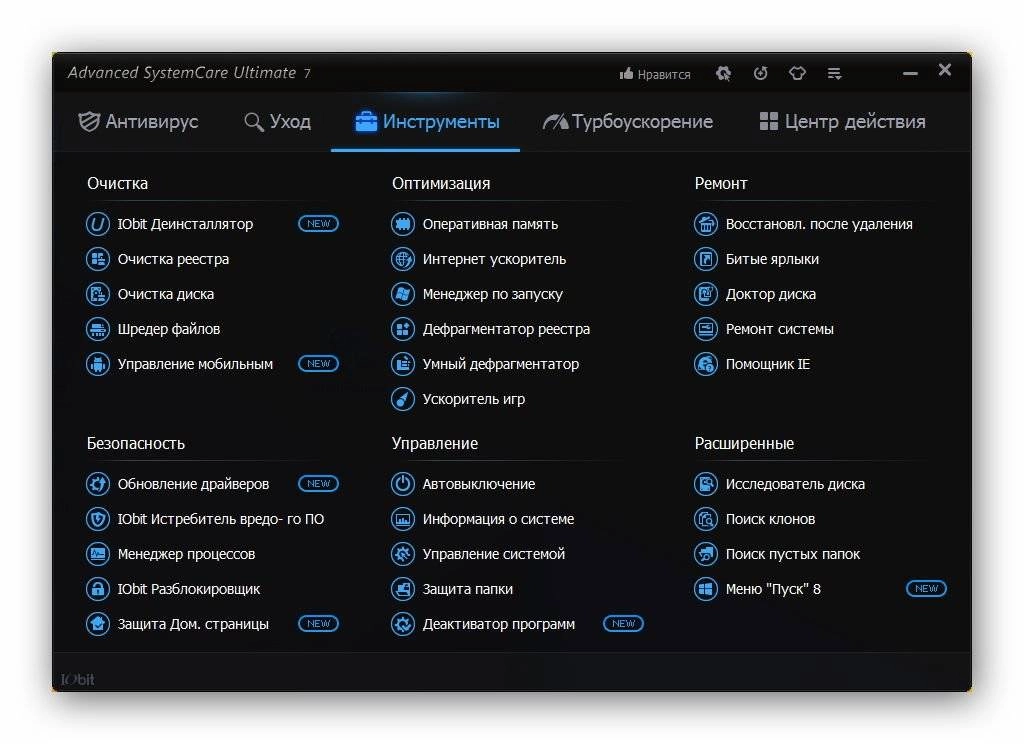This screenshot has height=744, width=1024.
Task: Click the Менеджер процессов label
Action: click(186, 554)
